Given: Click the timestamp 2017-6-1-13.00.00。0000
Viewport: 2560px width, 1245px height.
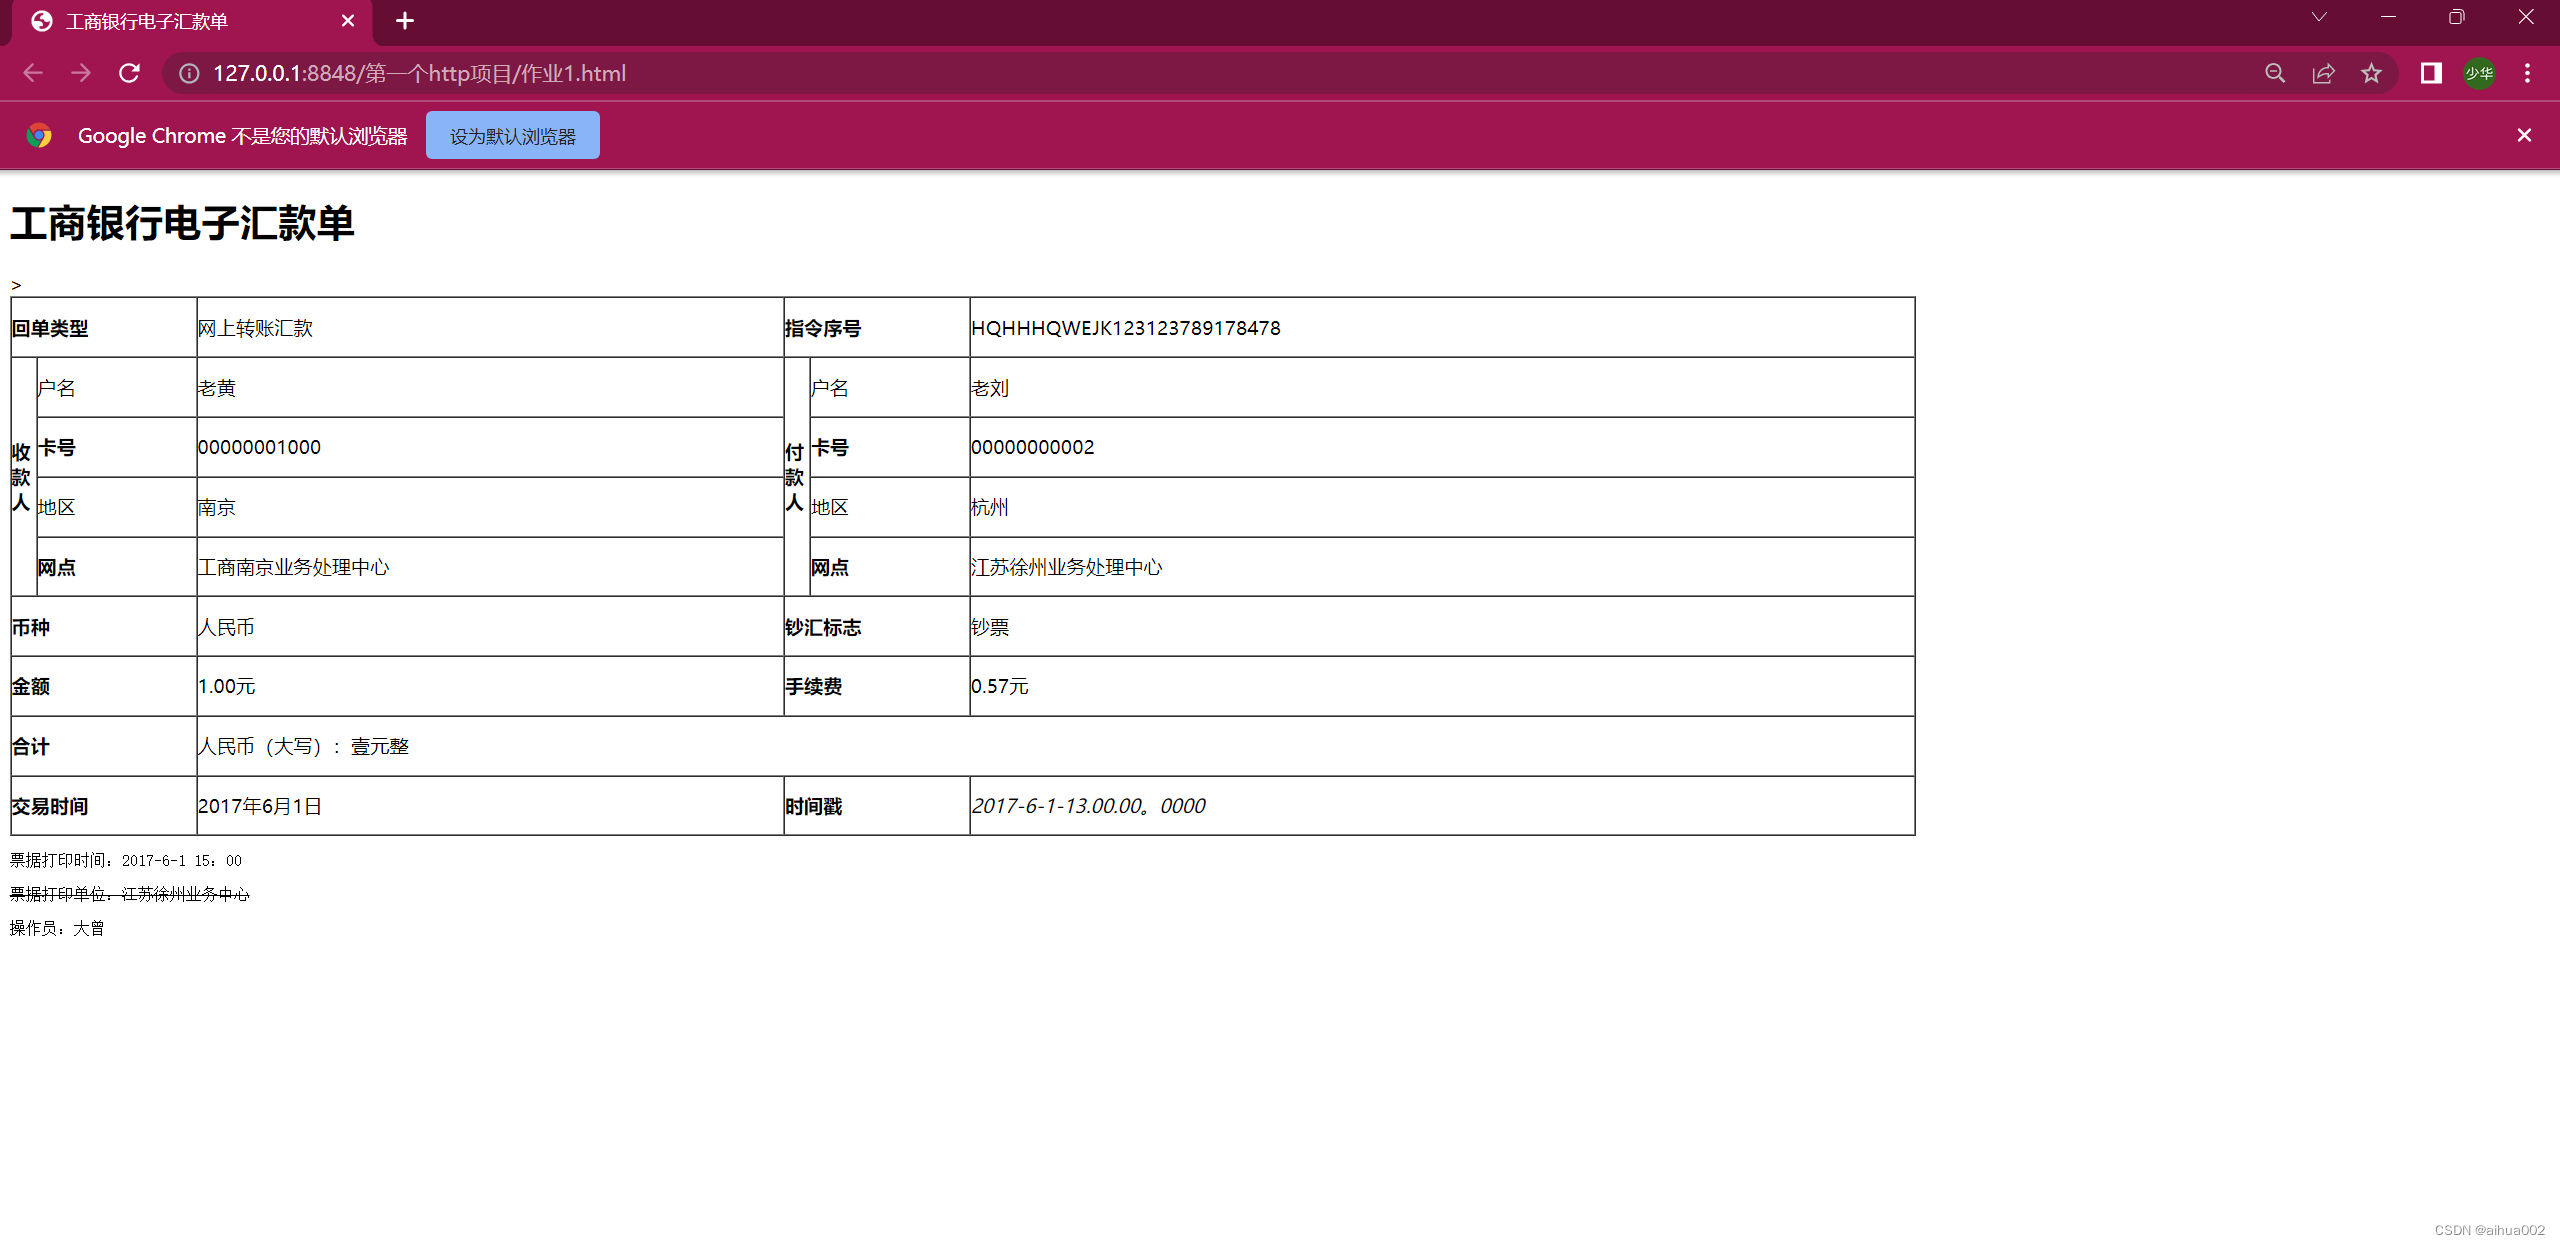Looking at the screenshot, I should pos(1088,806).
